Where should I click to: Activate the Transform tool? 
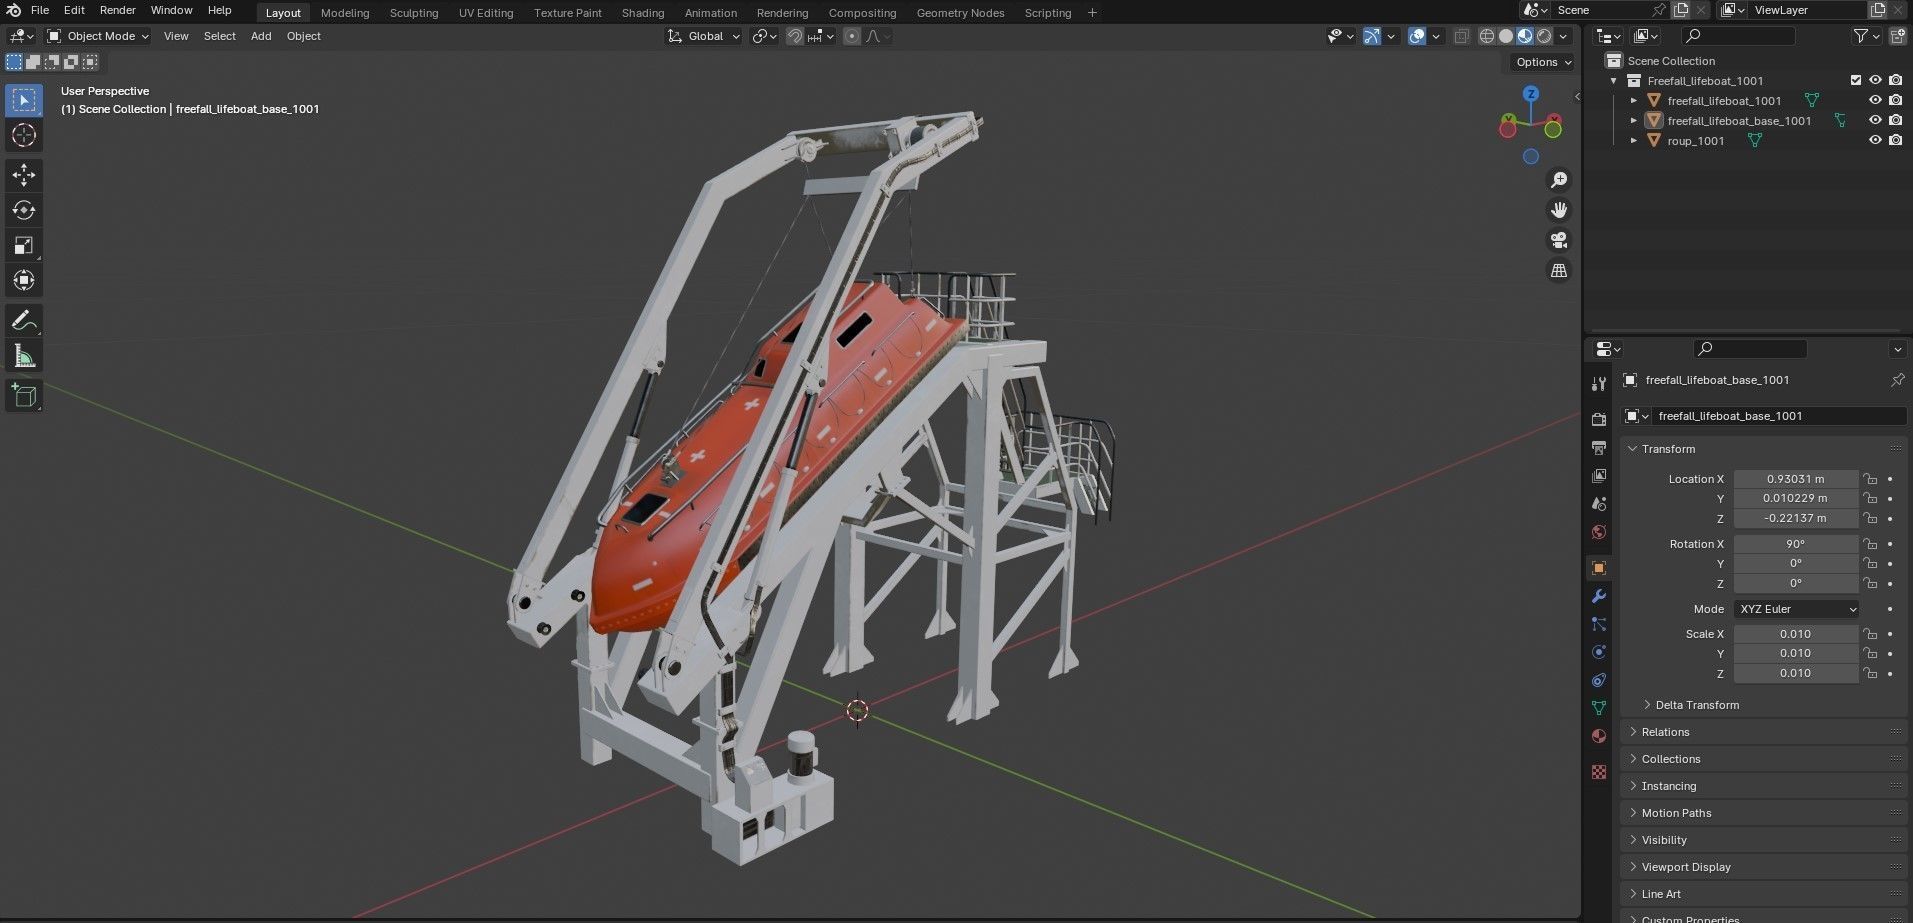(24, 280)
